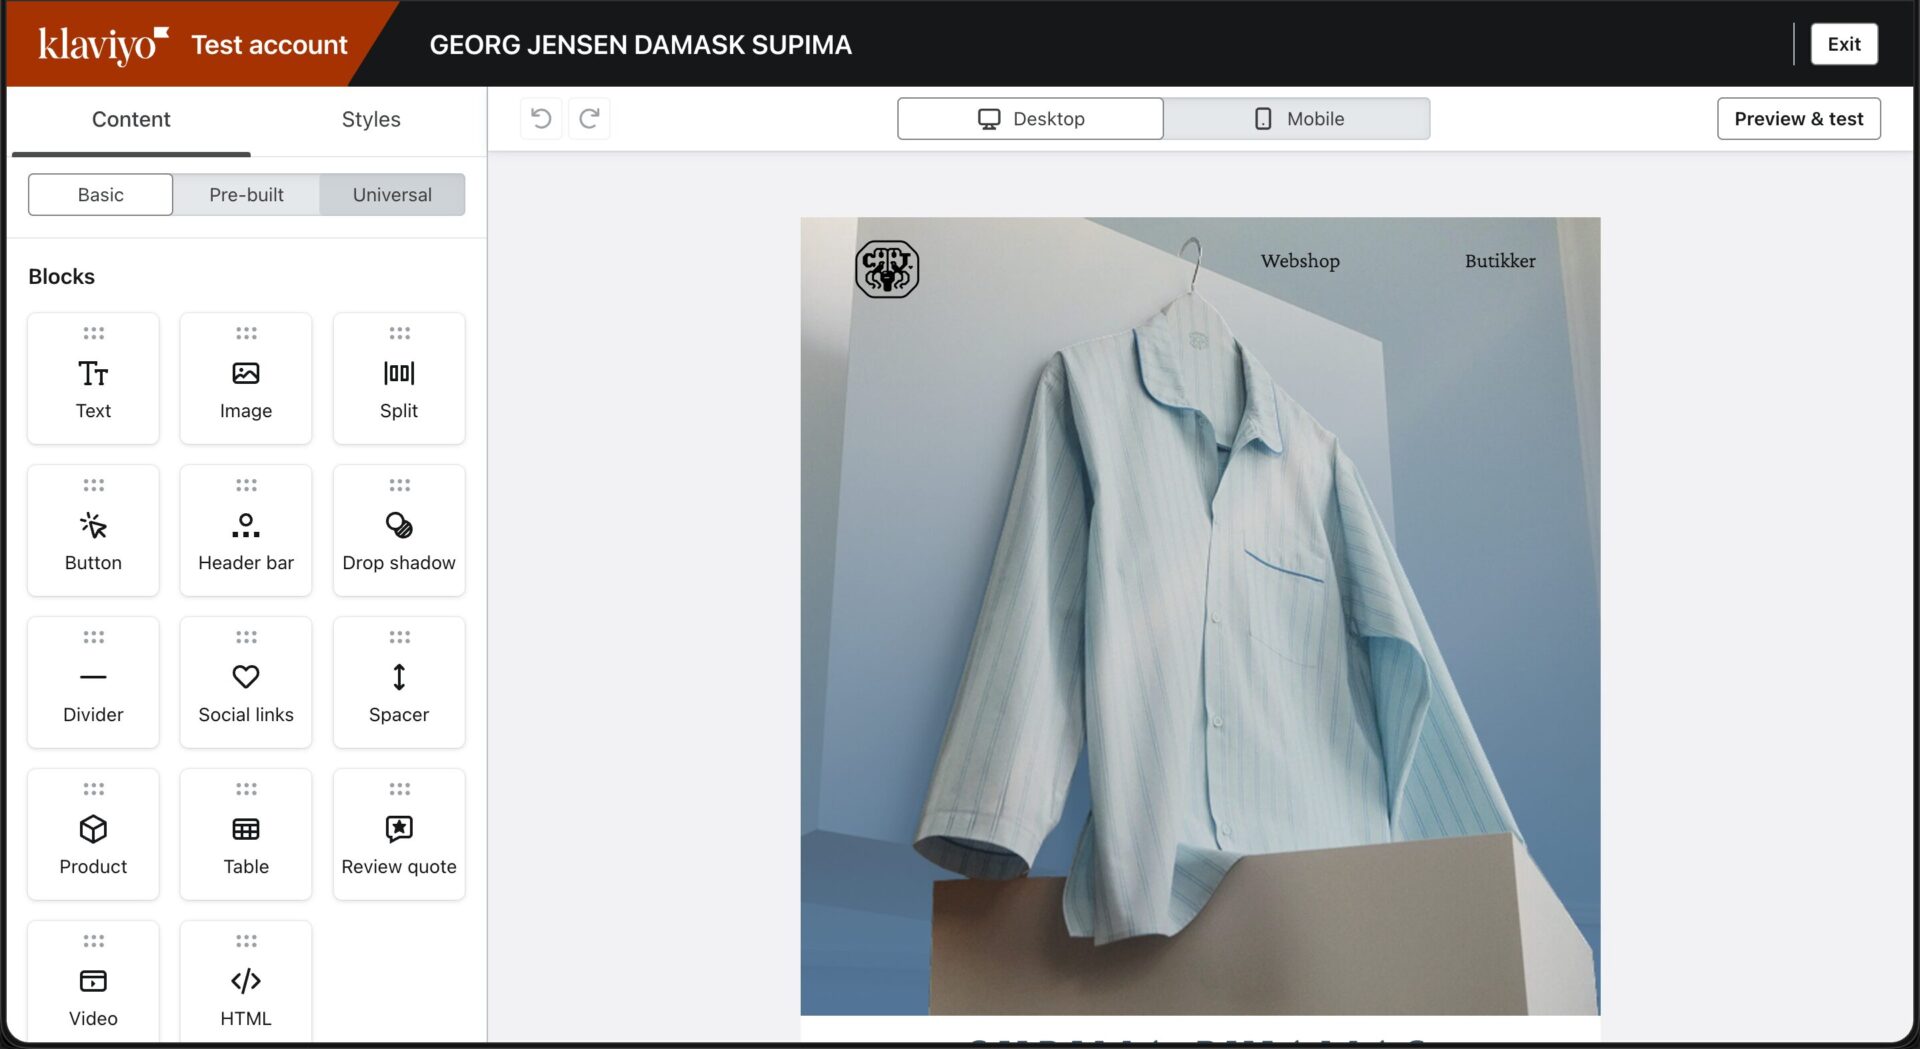
Task: Choose the Spacer block icon
Action: (x=399, y=678)
